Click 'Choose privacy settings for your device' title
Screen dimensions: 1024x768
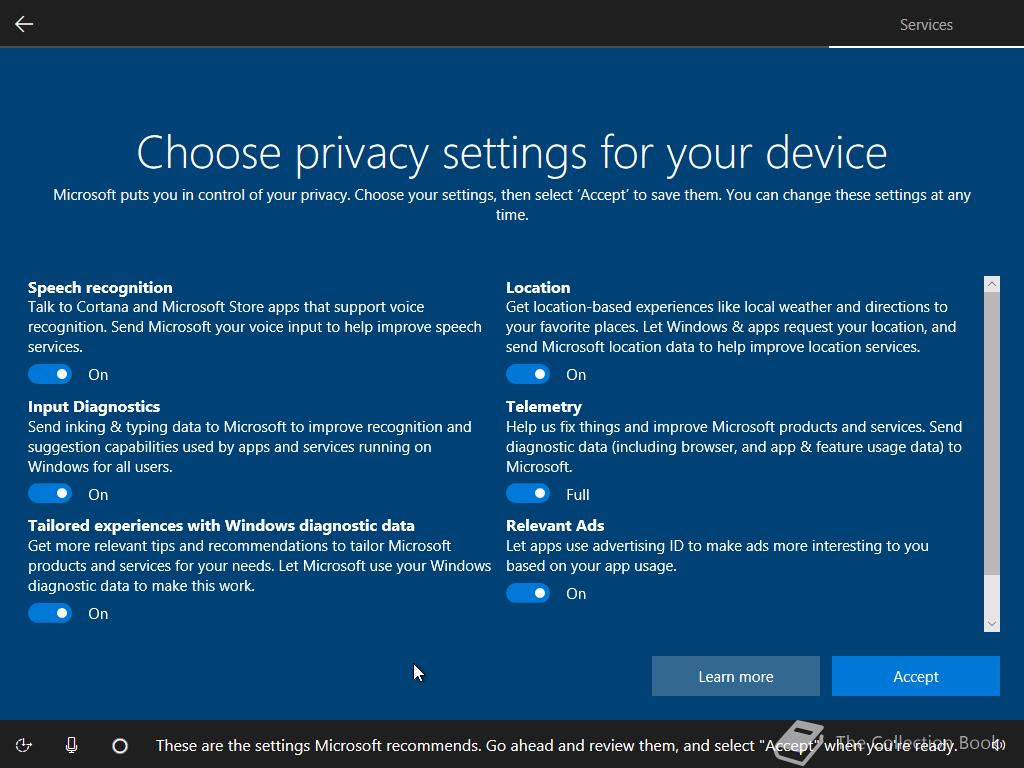pyautogui.click(x=512, y=153)
